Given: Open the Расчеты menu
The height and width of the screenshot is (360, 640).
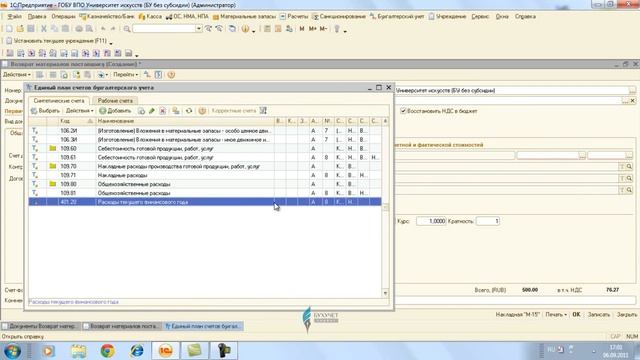Looking at the screenshot, I should 294,16.
